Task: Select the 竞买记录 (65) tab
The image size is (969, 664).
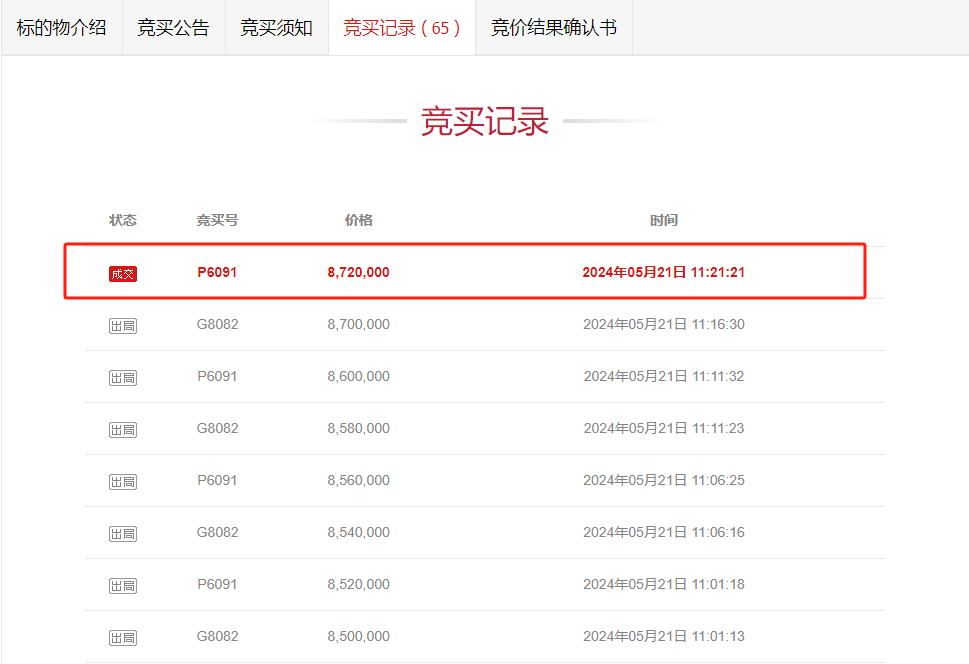Action: click(x=402, y=28)
